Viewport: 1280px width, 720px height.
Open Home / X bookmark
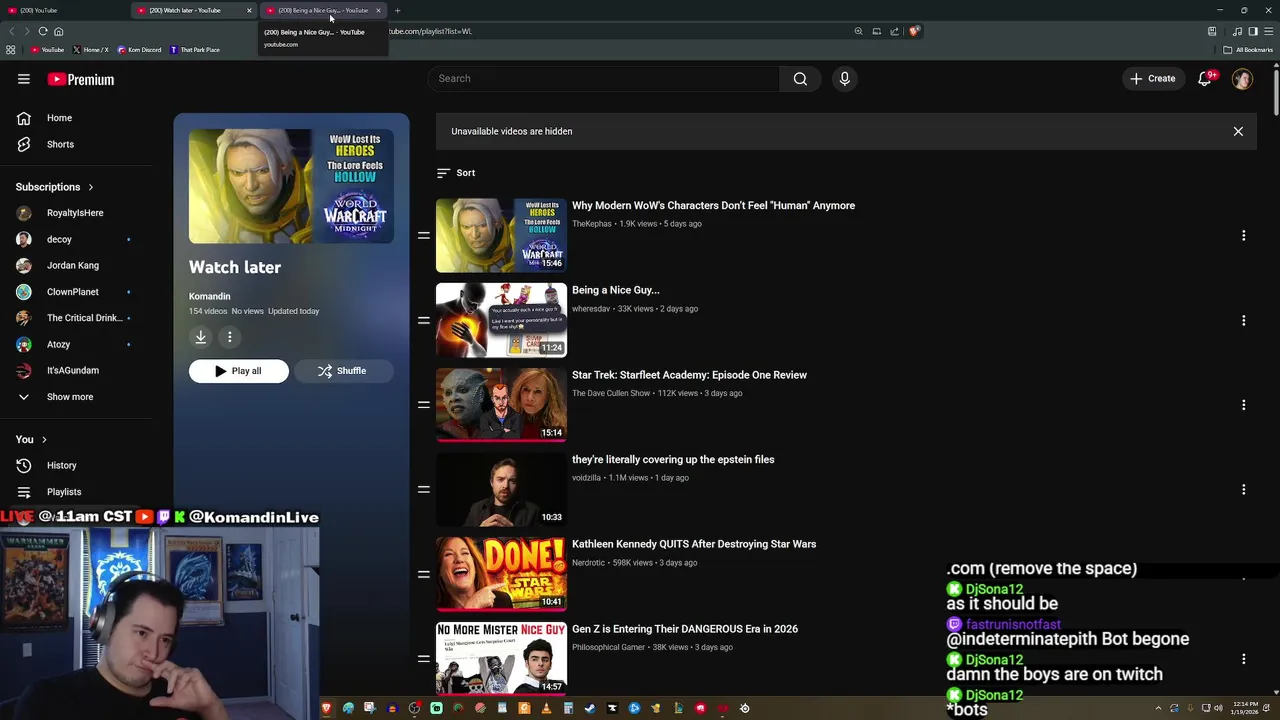[x=90, y=49]
